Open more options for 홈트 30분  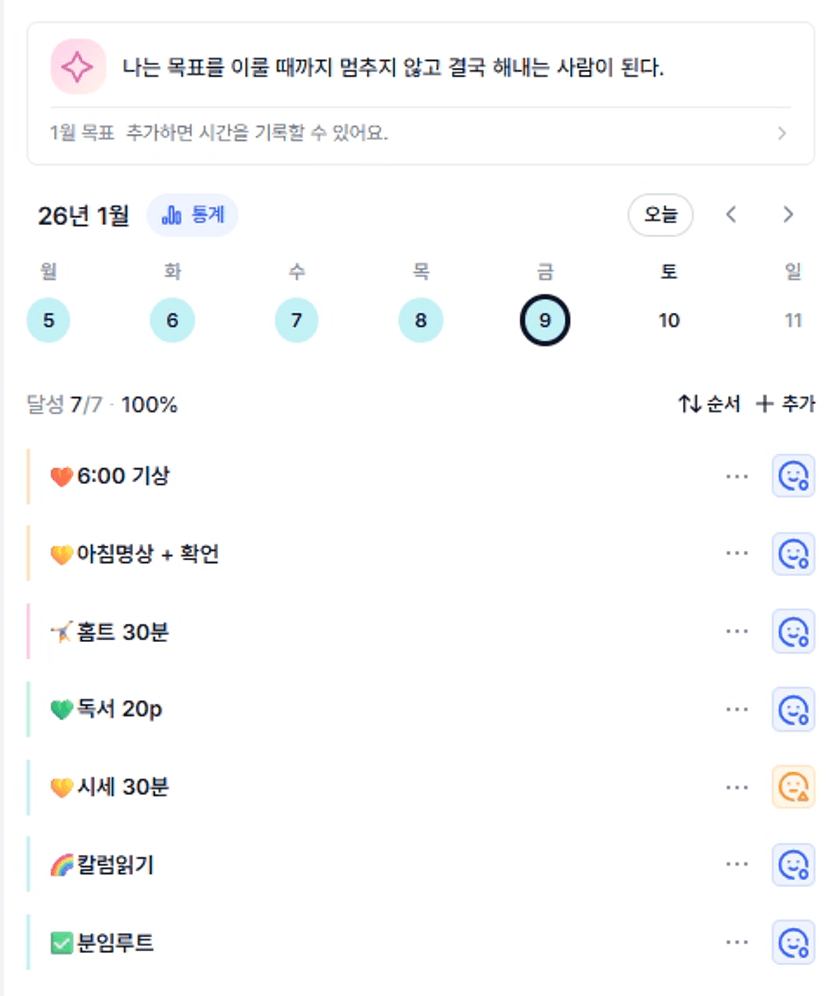737,632
